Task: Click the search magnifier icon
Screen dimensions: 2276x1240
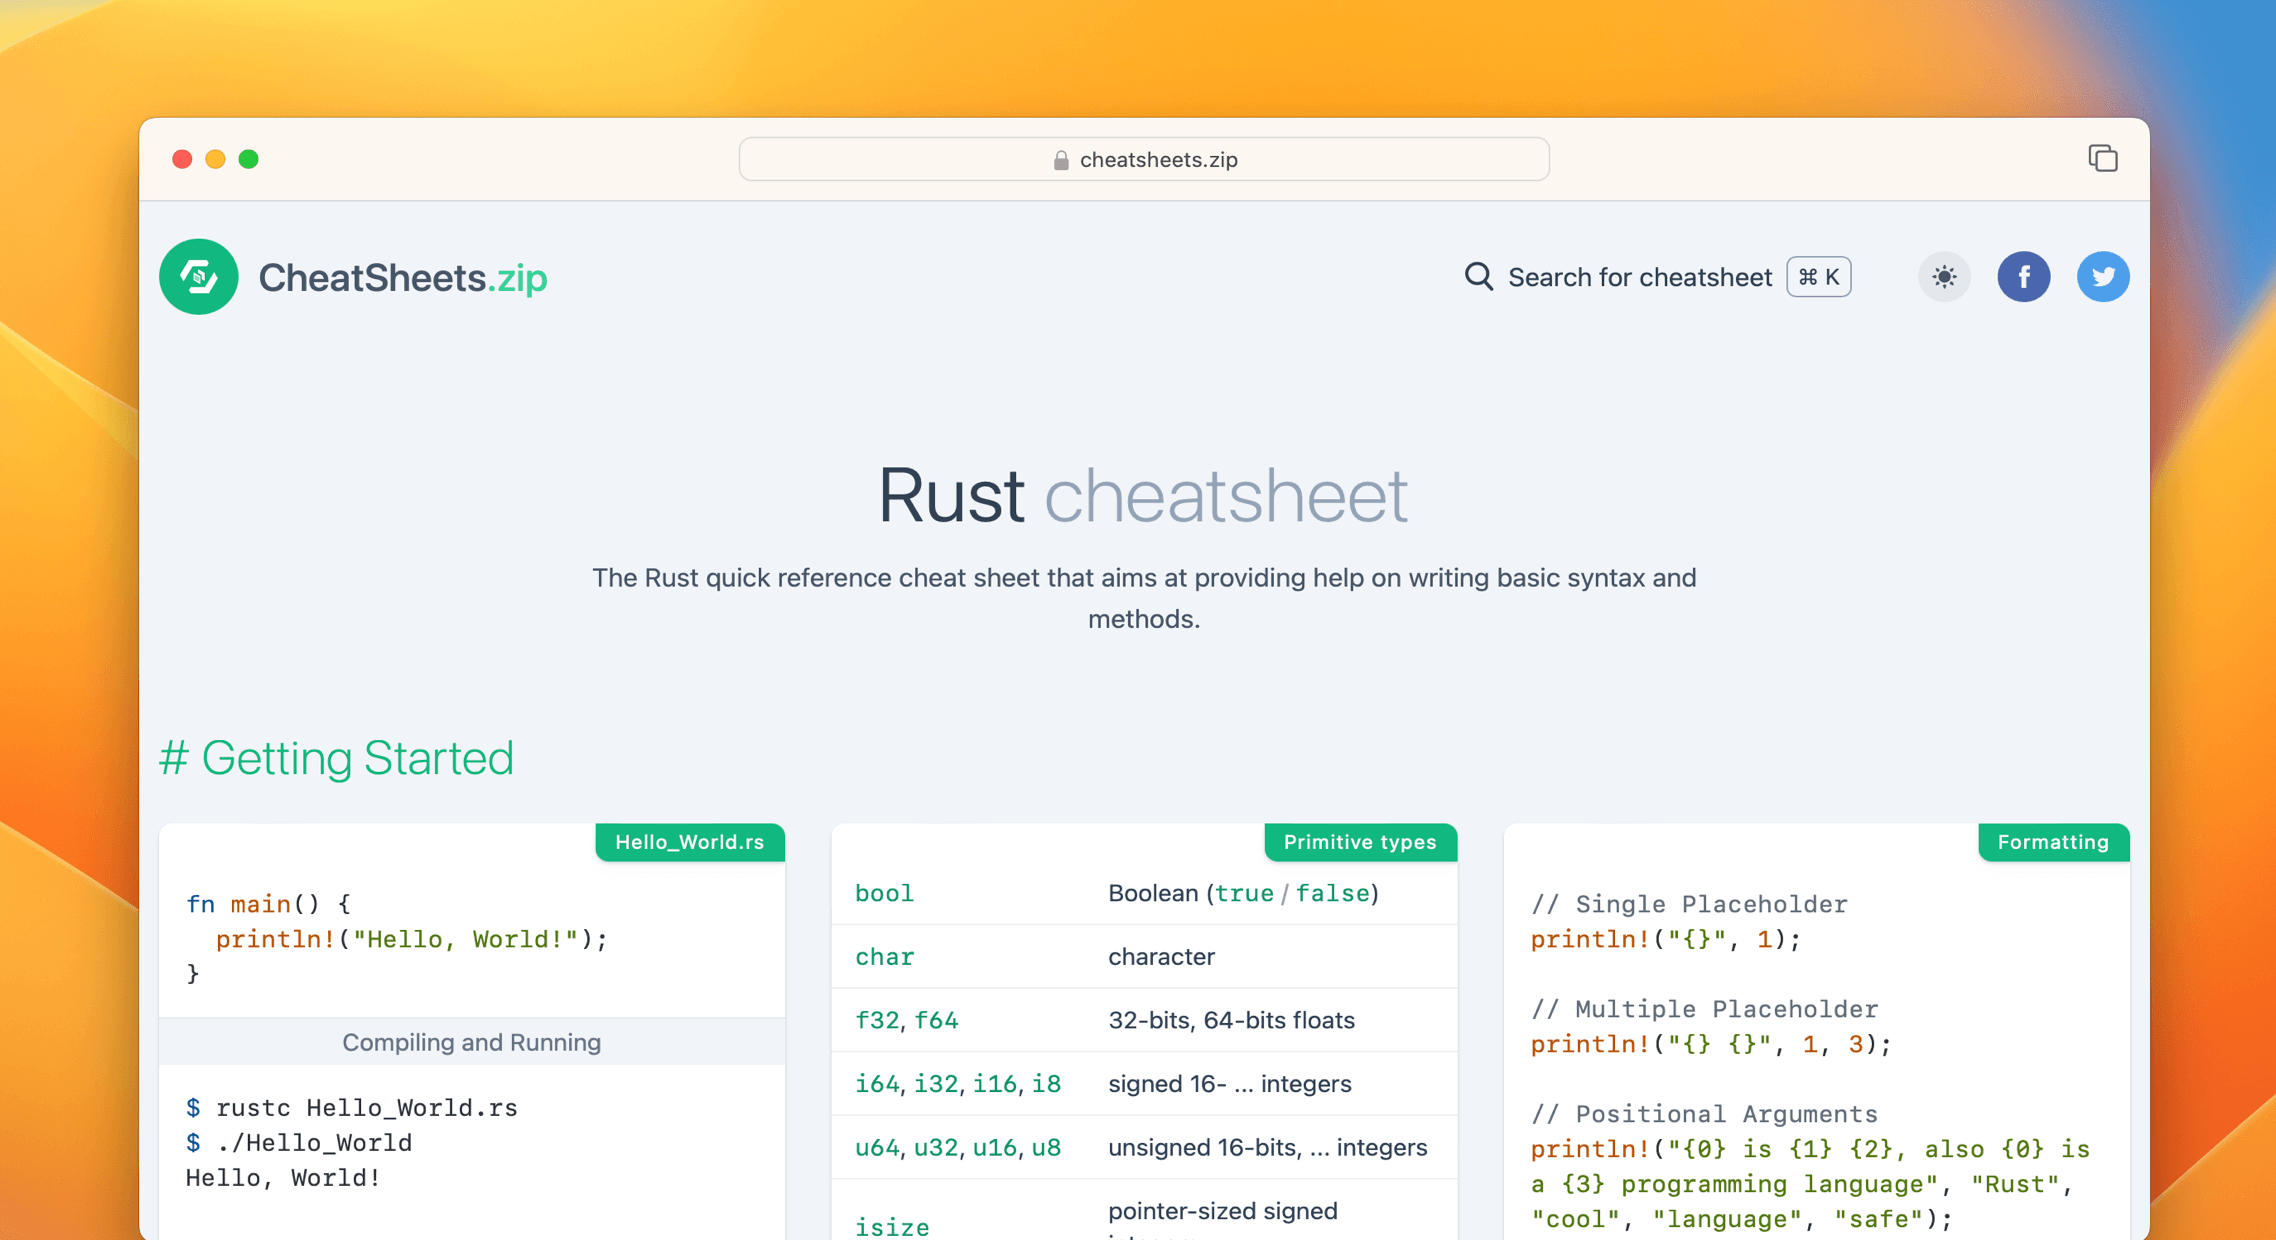Action: 1477,277
